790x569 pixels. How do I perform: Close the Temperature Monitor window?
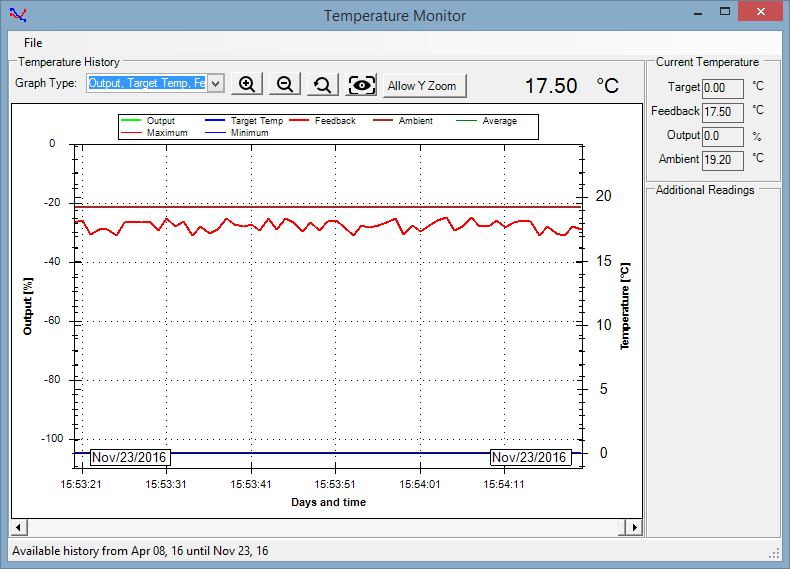tap(761, 12)
